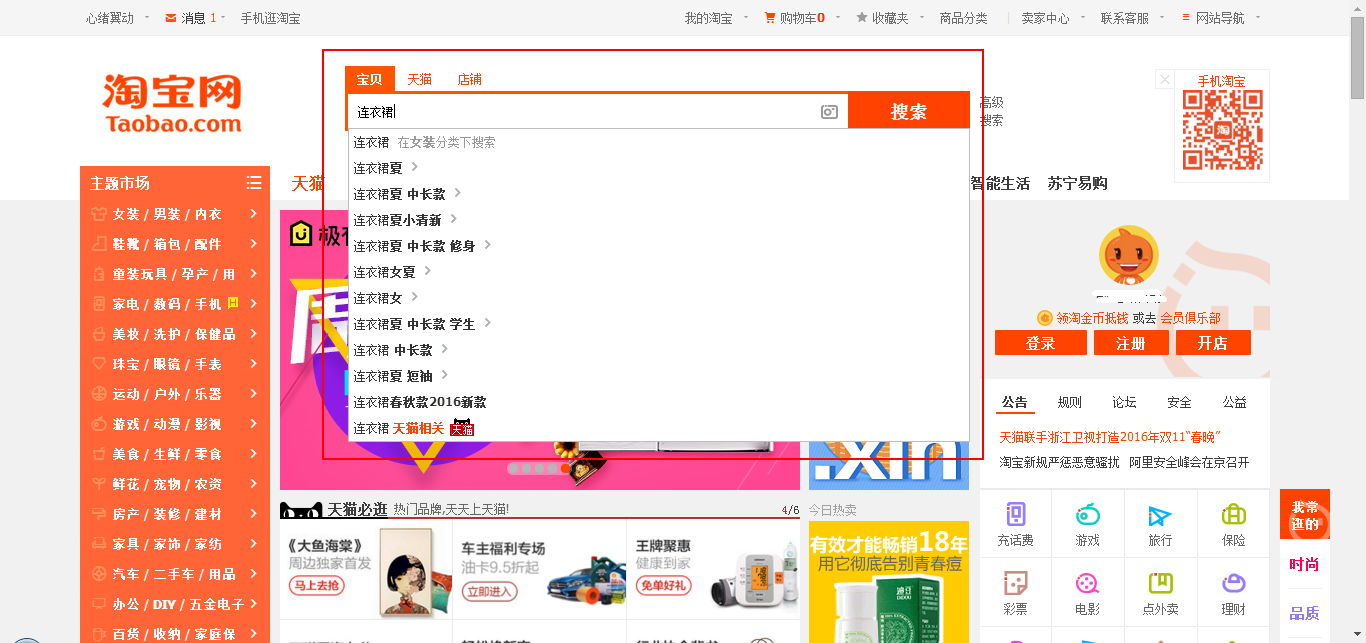Screen dimensions: 1366x643
Task: Open the 淘宝新规严惩恶意骚扰 announcement
Action: pos(1060,462)
